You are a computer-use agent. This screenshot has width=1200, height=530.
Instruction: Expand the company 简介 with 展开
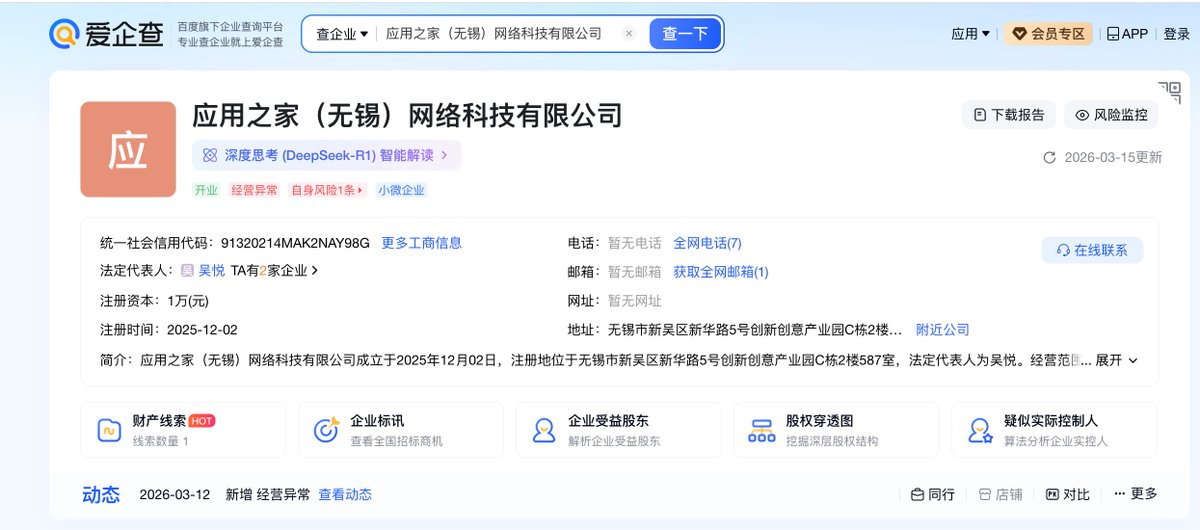(1117, 360)
